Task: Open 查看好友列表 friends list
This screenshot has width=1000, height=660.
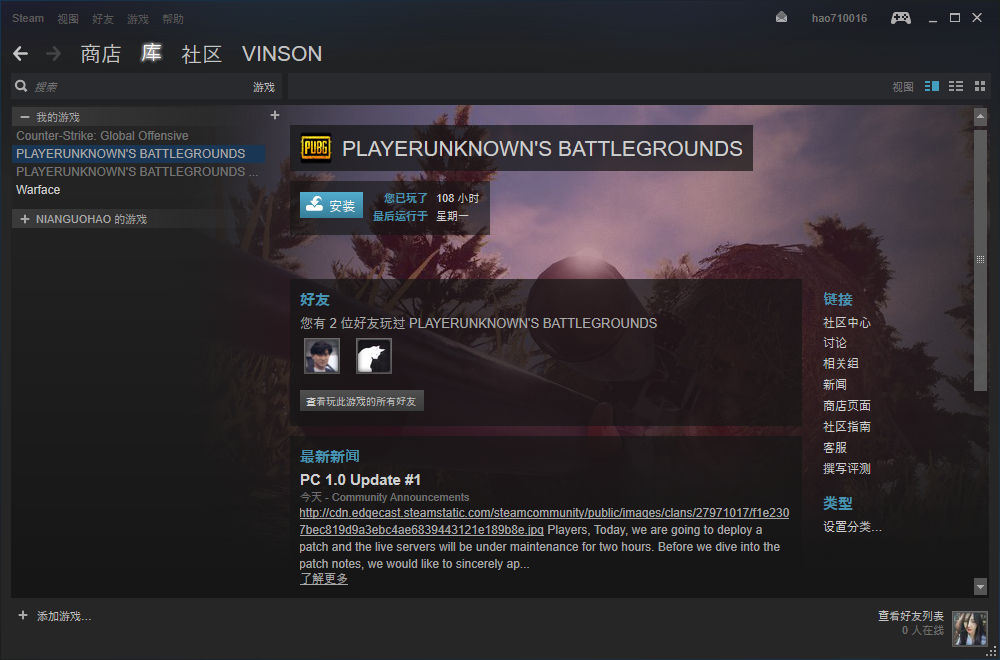Action: [x=911, y=616]
